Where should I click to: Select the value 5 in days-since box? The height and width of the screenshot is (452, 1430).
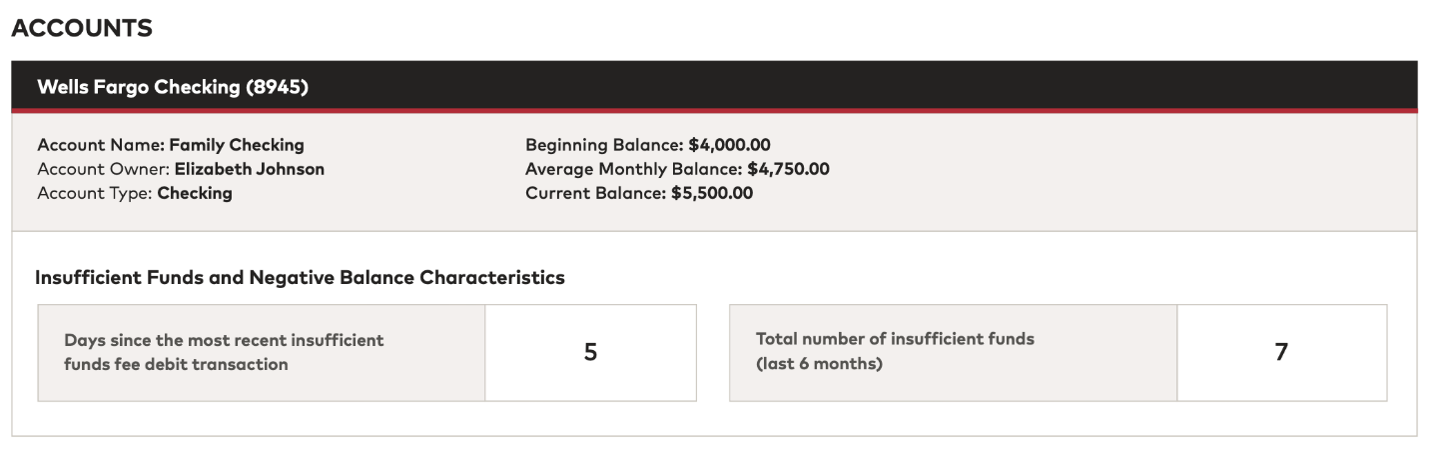tap(591, 352)
